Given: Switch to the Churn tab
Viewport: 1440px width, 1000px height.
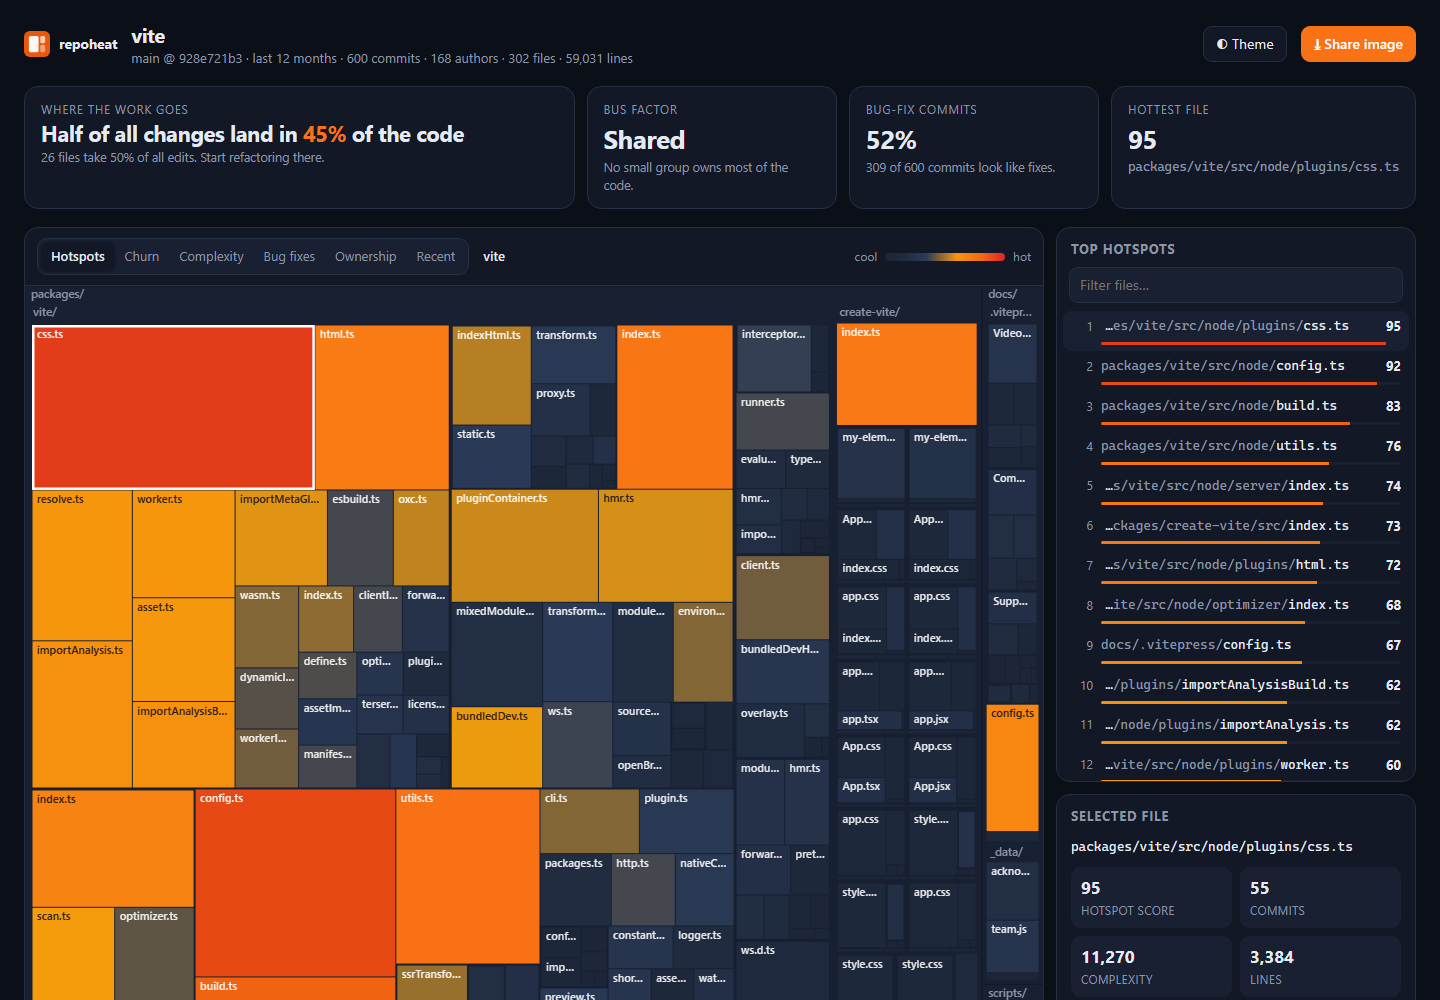Looking at the screenshot, I should (142, 257).
